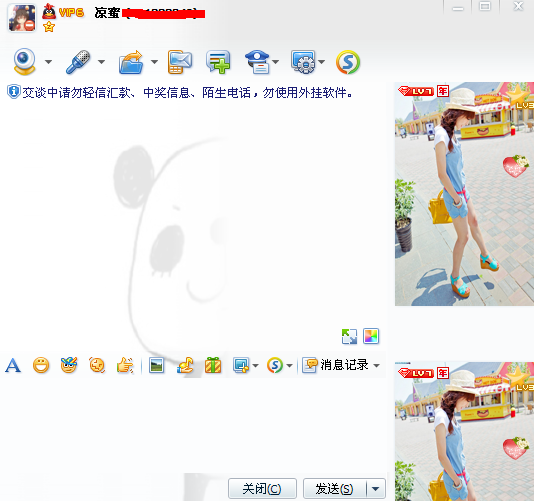Click the LV7 diamond badge on lower image
The height and width of the screenshot is (501, 534).
click(x=416, y=373)
